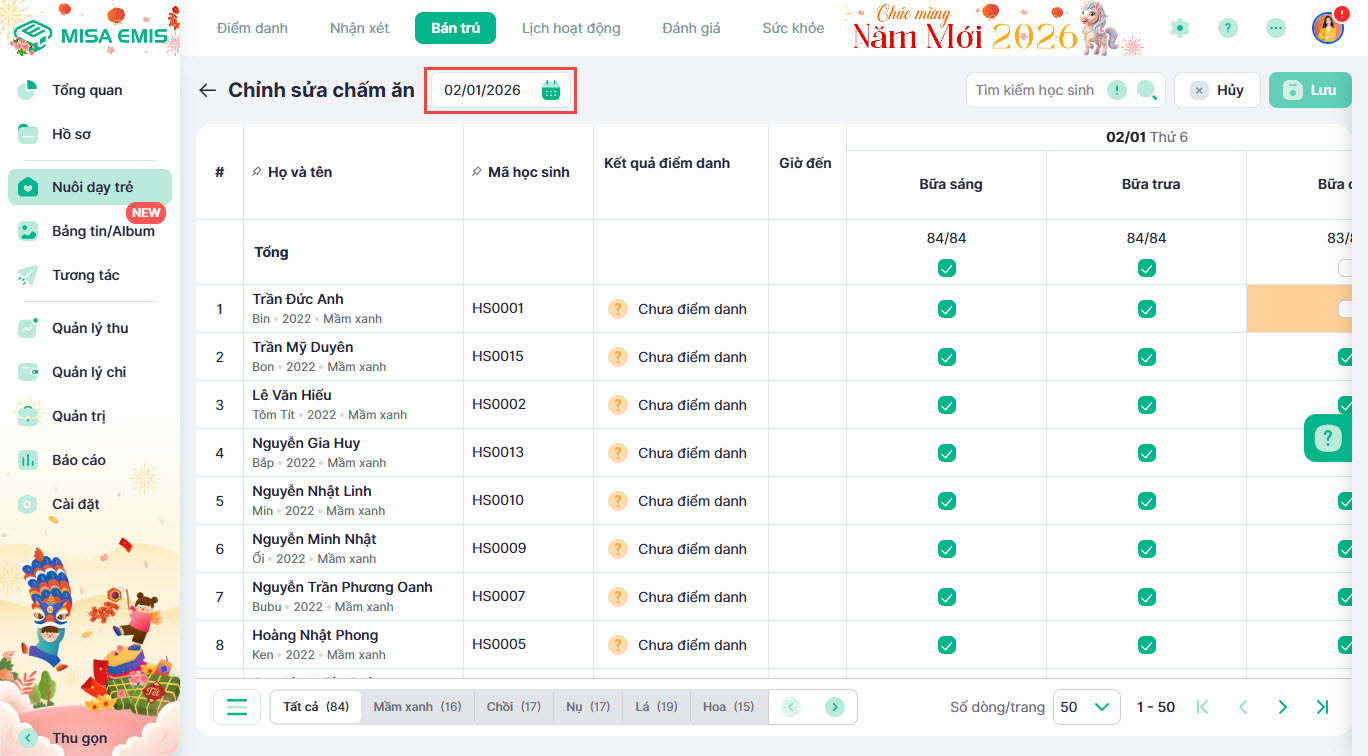Click the Lưu save button

coord(1309,90)
